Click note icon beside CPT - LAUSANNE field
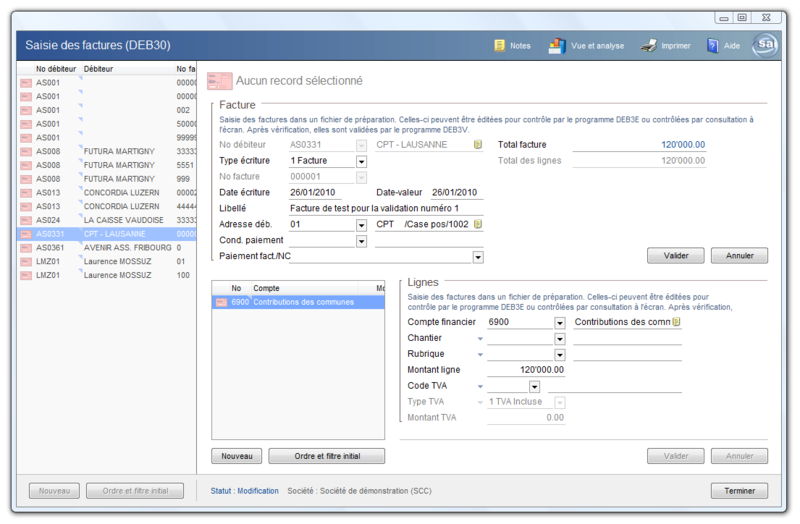This screenshot has width=800, height=524. 478,145
